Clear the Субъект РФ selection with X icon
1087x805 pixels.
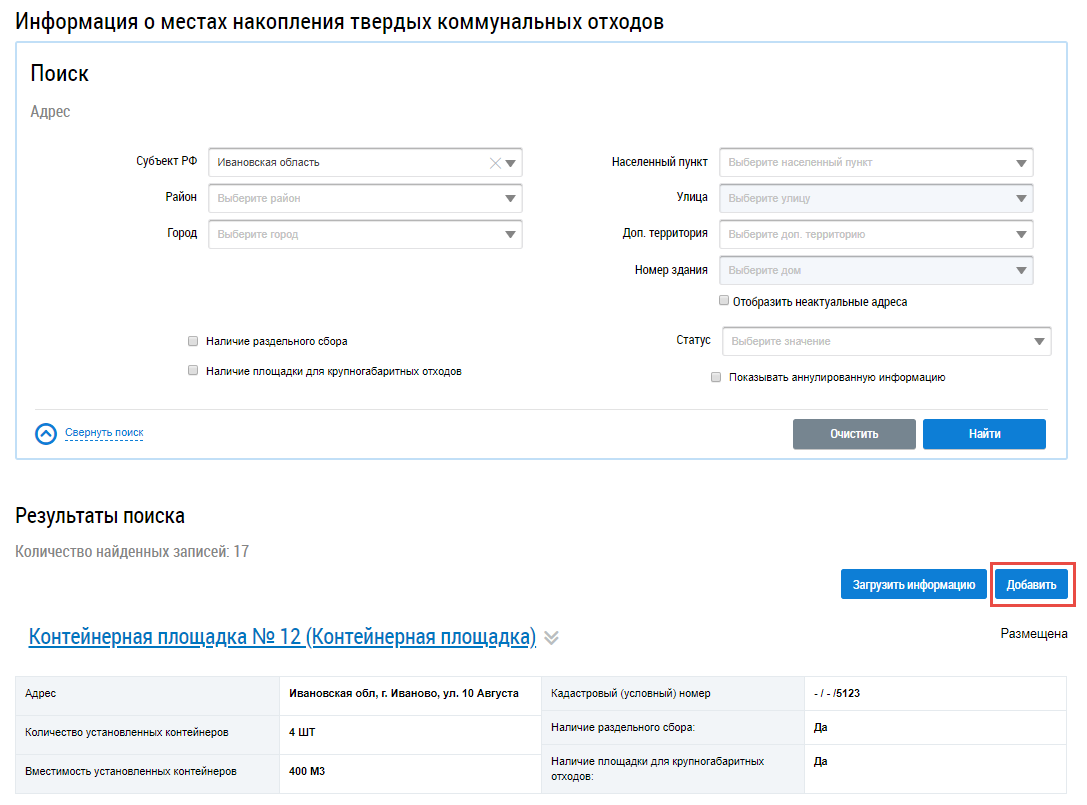(x=495, y=163)
